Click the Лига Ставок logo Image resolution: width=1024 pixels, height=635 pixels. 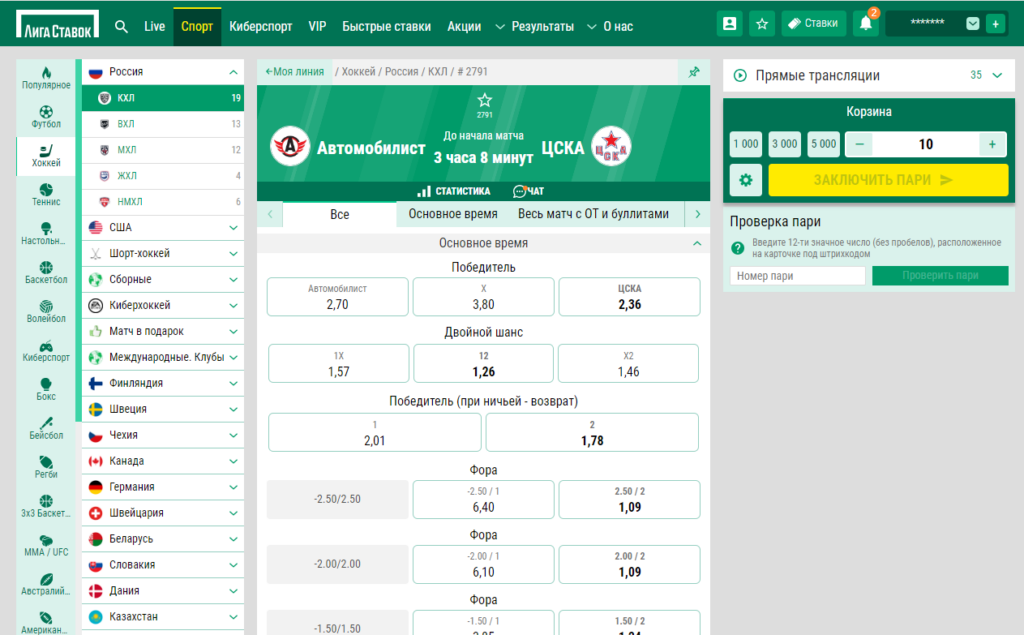pyautogui.click(x=57, y=25)
